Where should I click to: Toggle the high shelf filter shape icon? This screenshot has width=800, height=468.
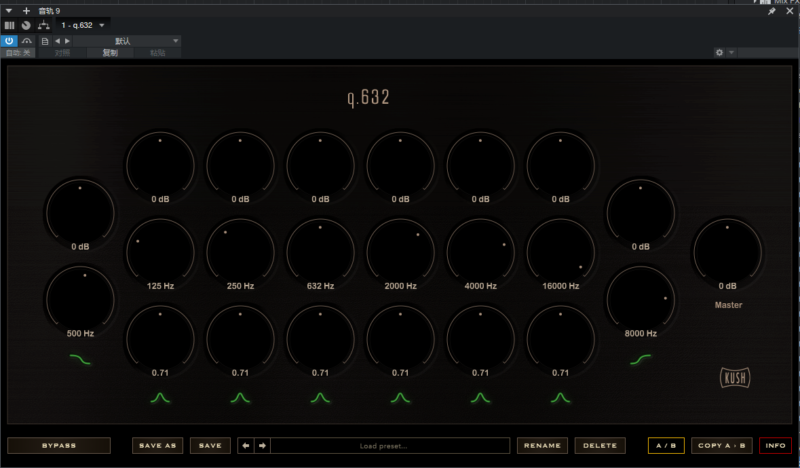click(640, 358)
